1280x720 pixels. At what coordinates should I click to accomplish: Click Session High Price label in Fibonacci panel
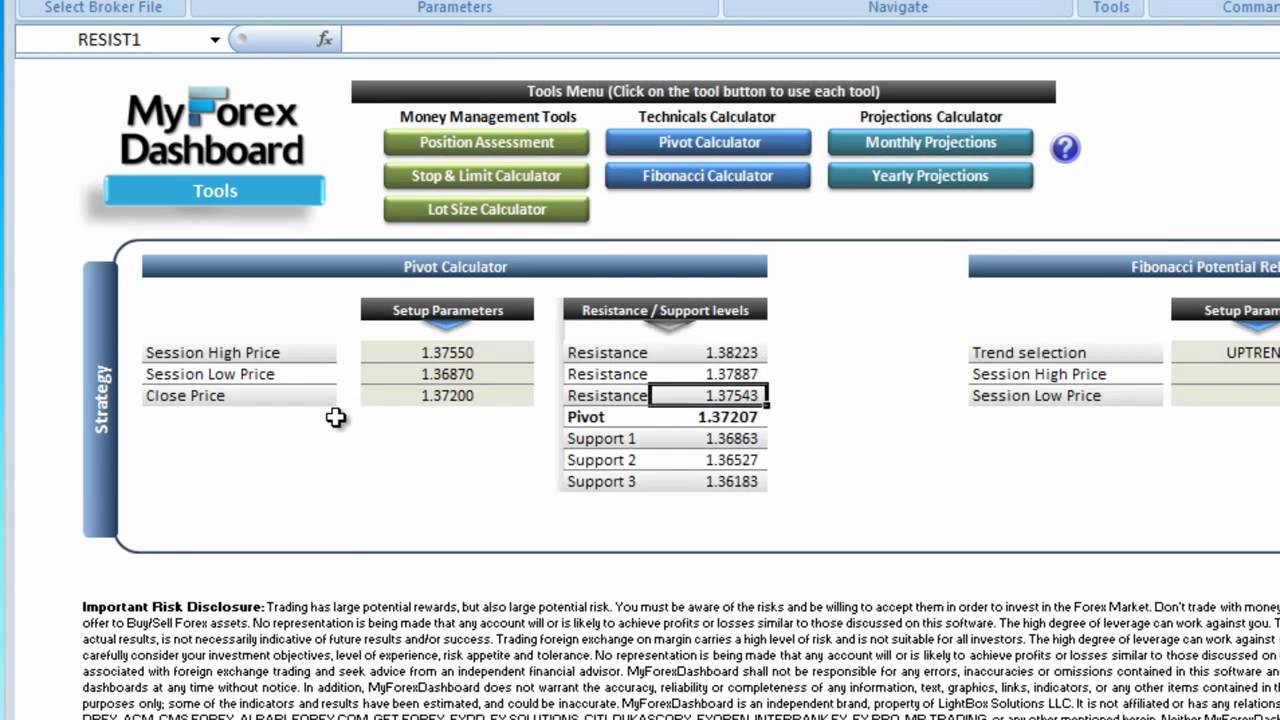1039,374
